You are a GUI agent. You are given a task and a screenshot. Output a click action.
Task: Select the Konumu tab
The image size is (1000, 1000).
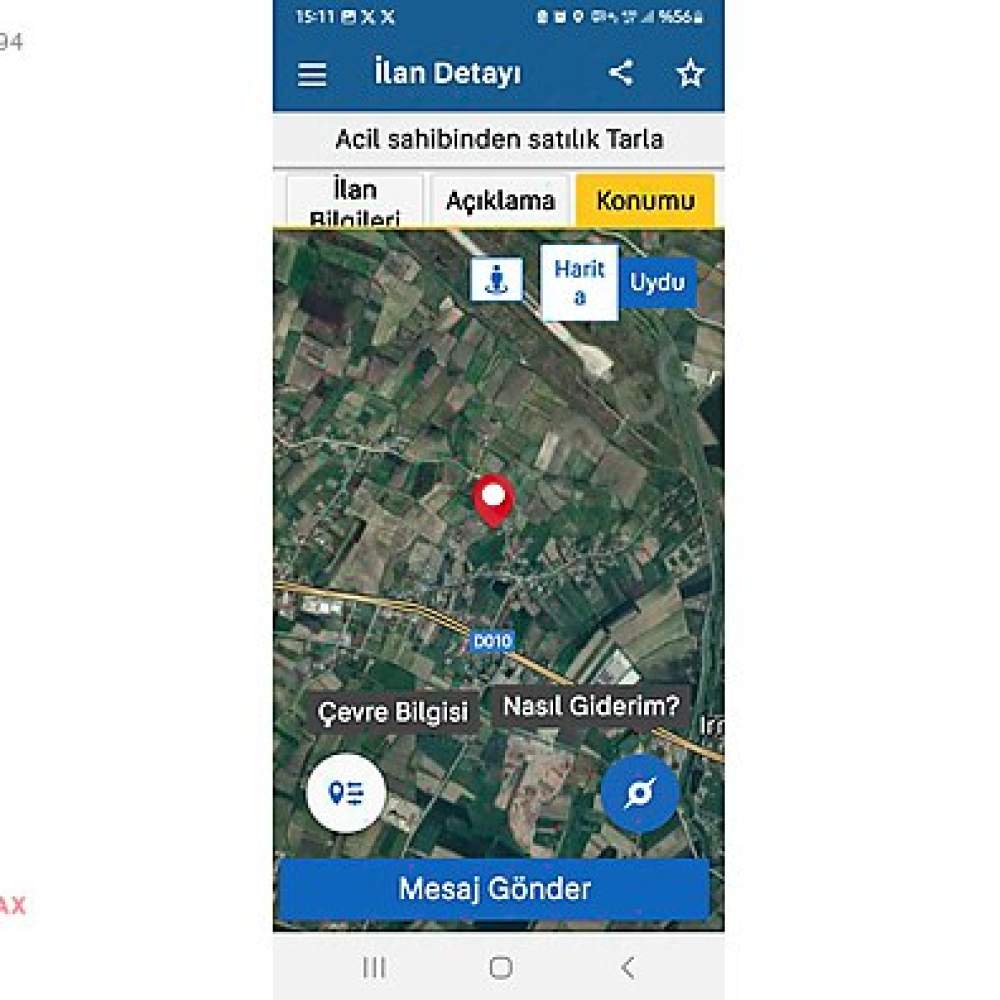tap(645, 200)
